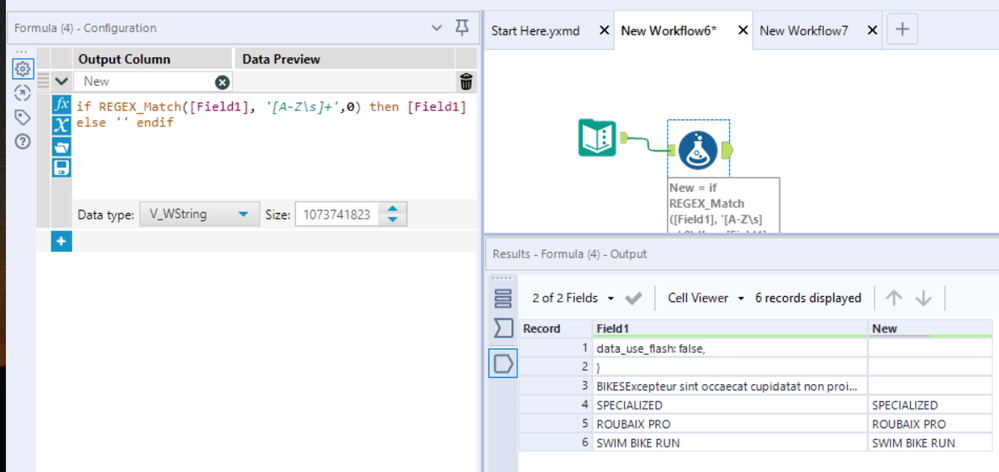Image resolution: width=999 pixels, height=472 pixels.
Task: Collapse the New expression chevron
Action: pos(62,81)
